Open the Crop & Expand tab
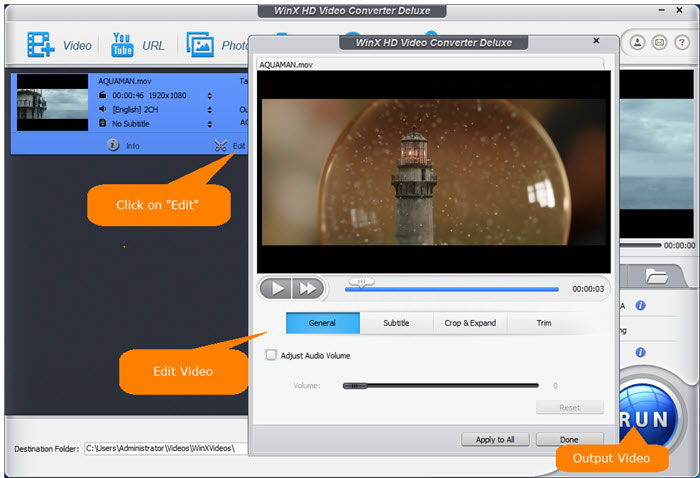Image resolution: width=700 pixels, height=478 pixels. coord(470,323)
